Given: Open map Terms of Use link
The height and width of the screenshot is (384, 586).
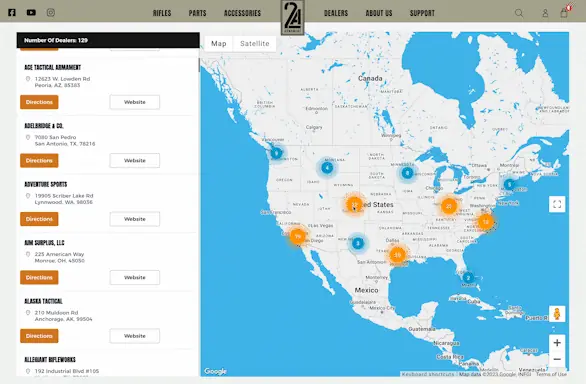Looking at the screenshot, I should [551, 374].
